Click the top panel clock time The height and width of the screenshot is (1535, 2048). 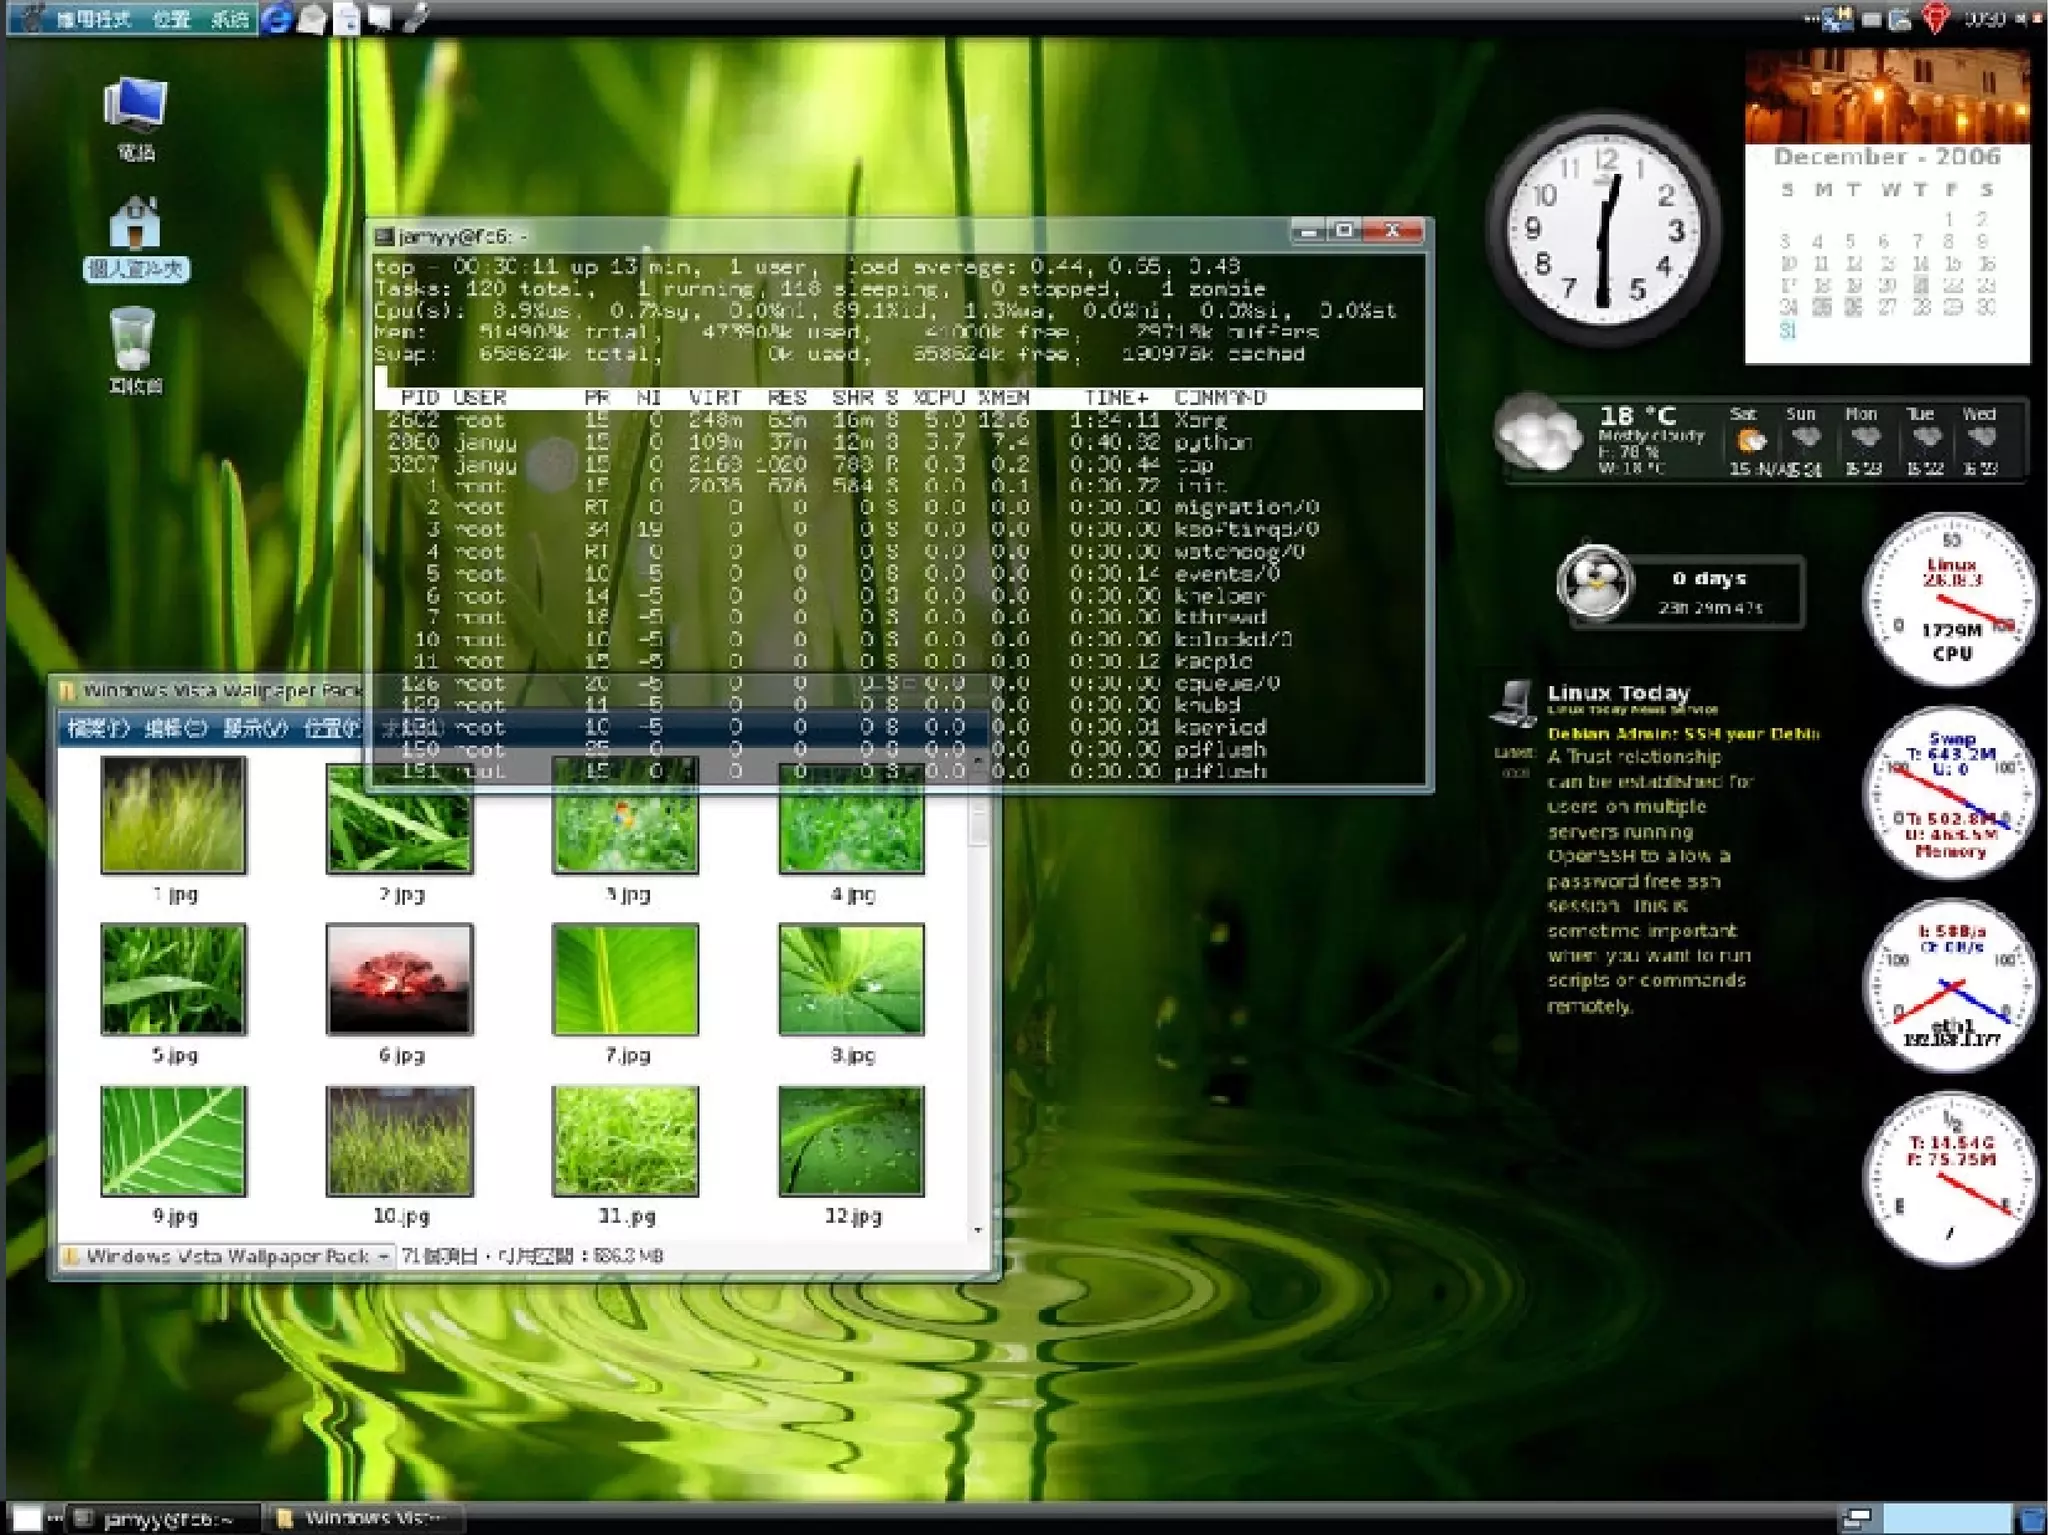(1984, 19)
